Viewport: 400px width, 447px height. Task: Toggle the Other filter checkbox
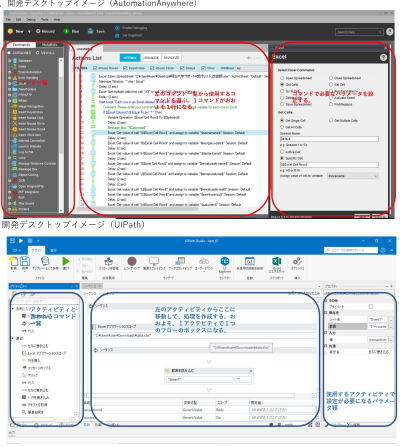(x=203, y=68)
